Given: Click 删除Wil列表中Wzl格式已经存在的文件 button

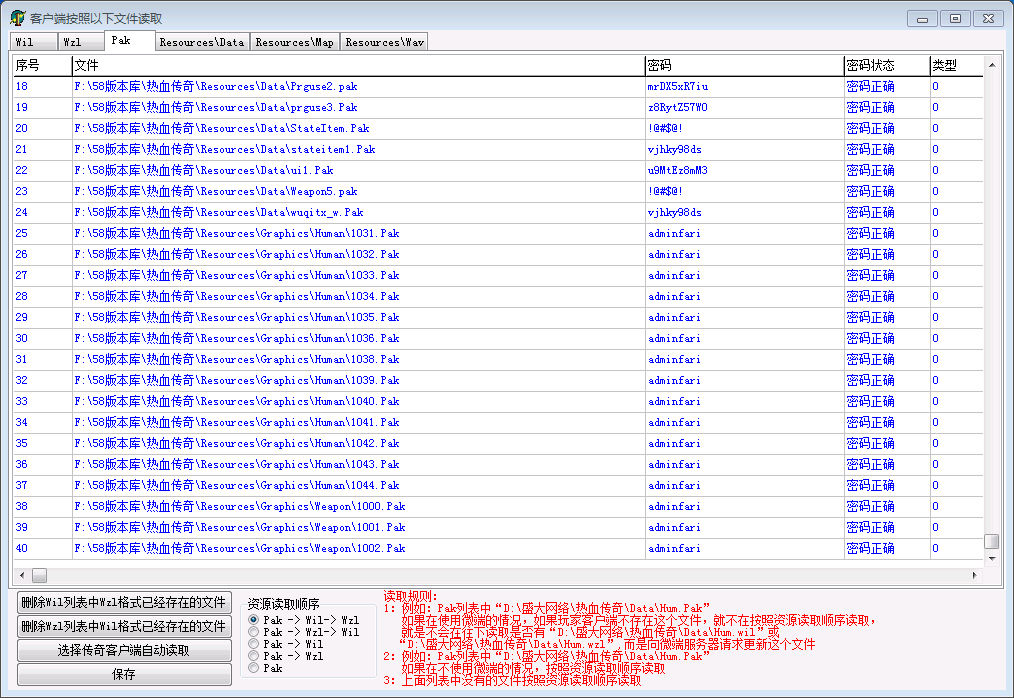Looking at the screenshot, I should [124, 602].
